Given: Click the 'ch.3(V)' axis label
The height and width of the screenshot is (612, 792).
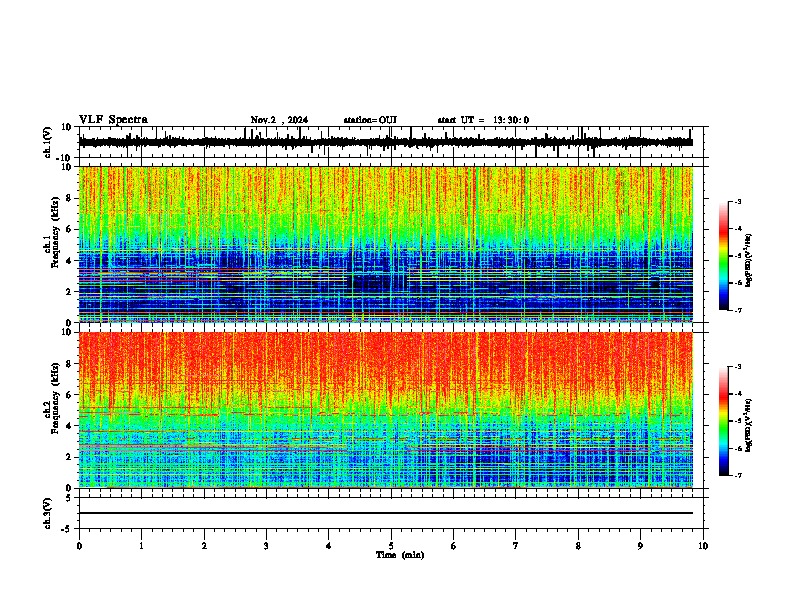Looking at the screenshot, I should point(48,513).
